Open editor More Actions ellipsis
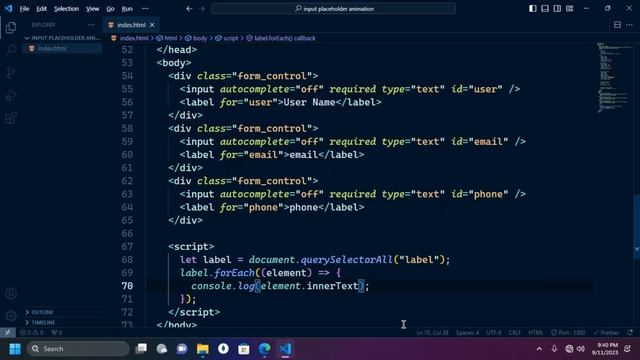This screenshot has height=360, width=640. pos(630,25)
